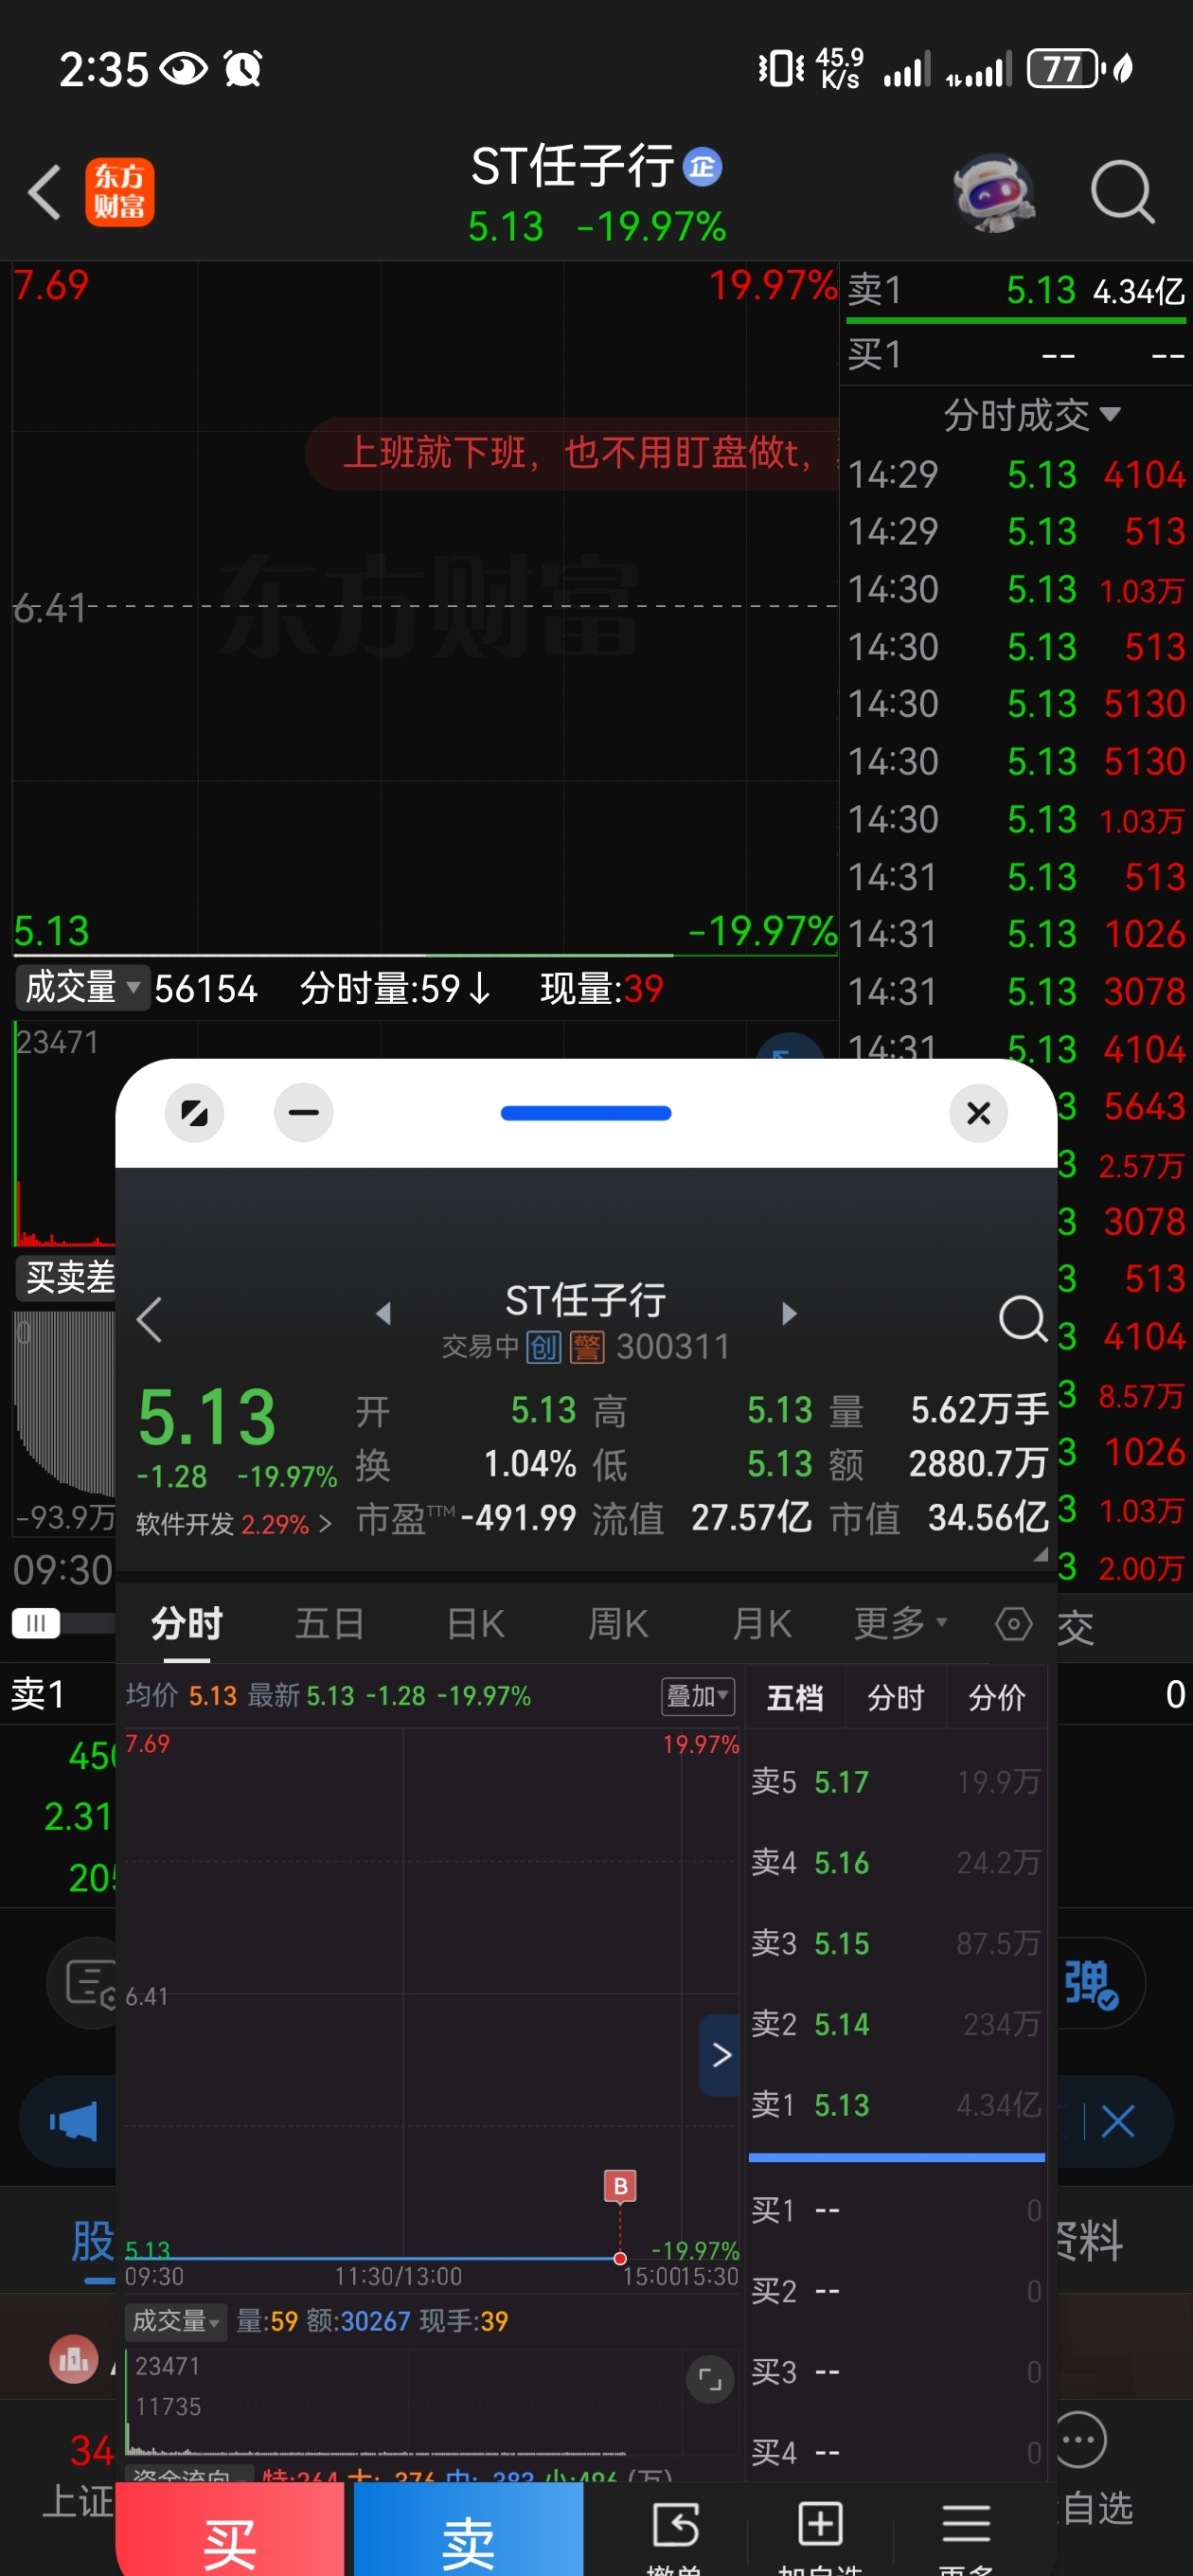Open the 分时成交 dropdown

coord(1031,414)
